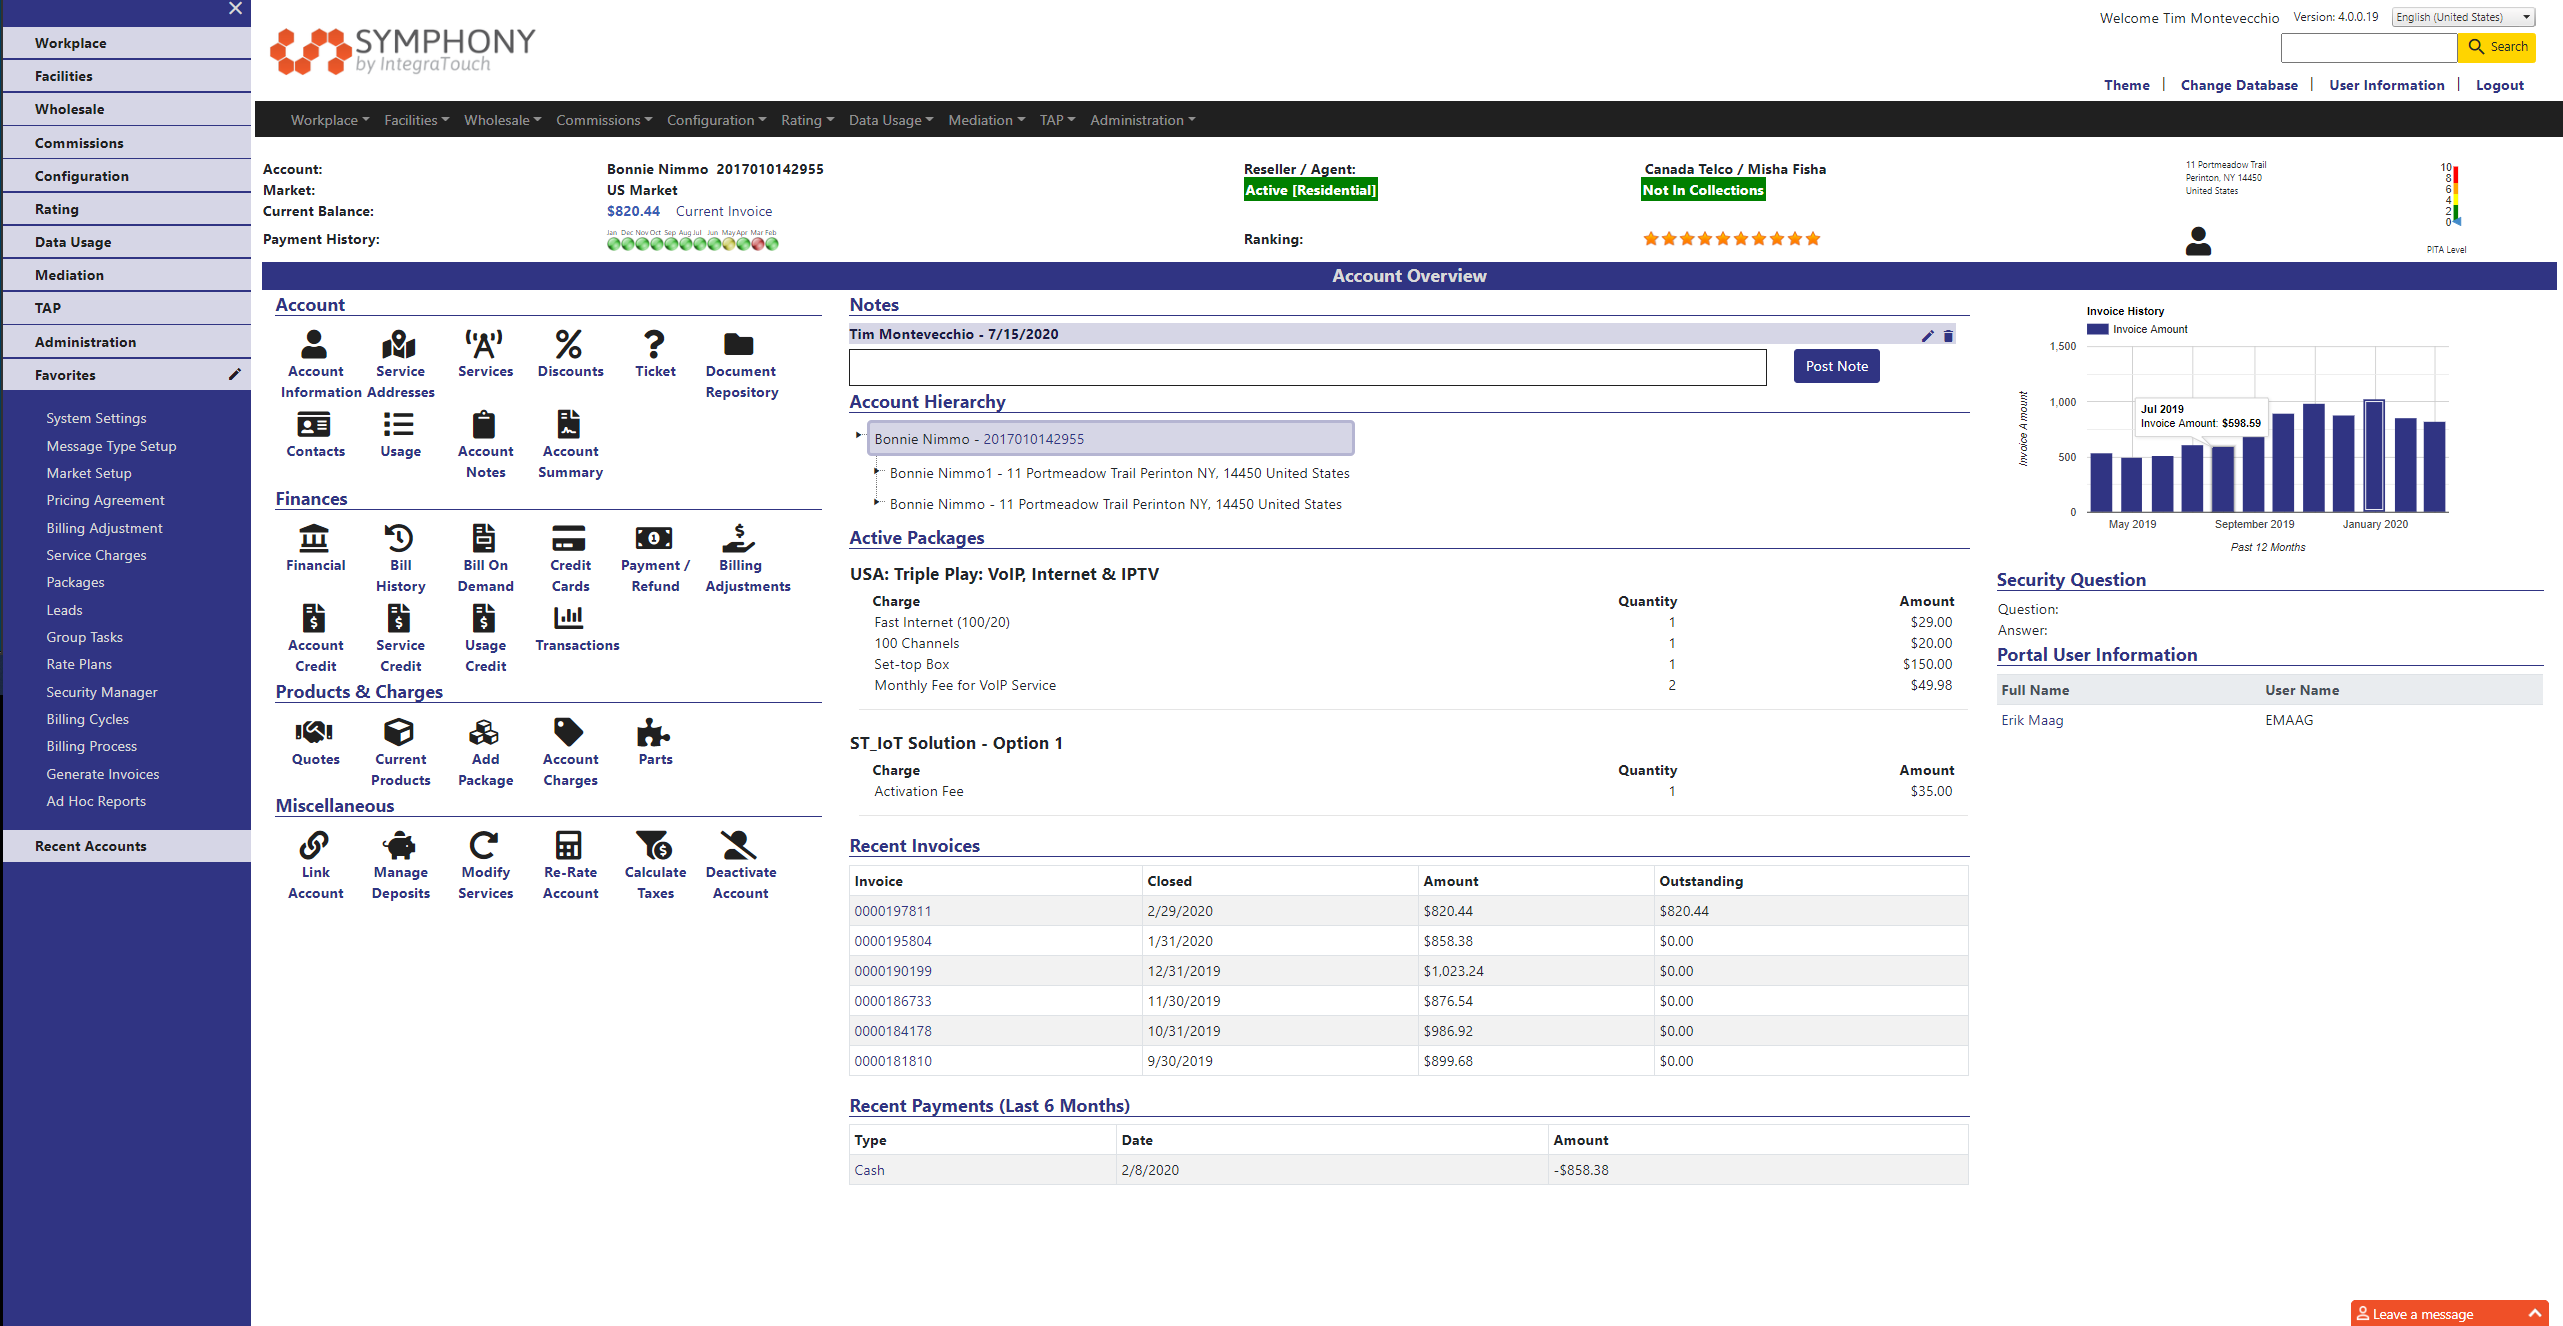Open the Document Repository
Image resolution: width=2563 pixels, height=1326 pixels.
[x=740, y=360]
